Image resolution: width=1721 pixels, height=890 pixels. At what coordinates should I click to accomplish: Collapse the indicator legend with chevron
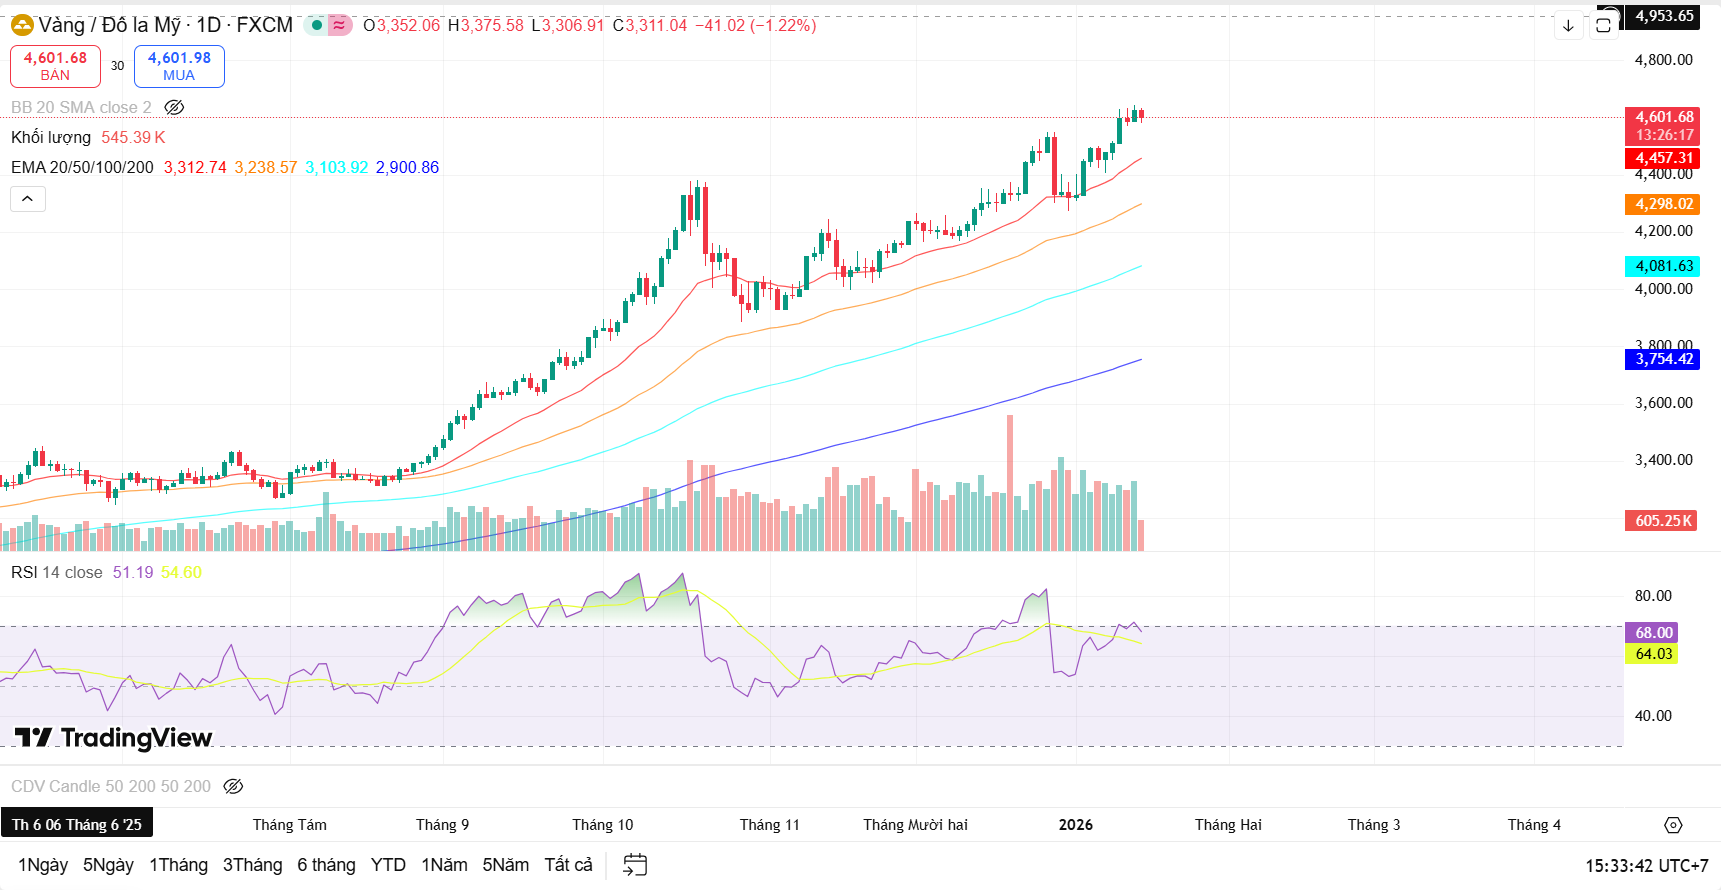28,199
